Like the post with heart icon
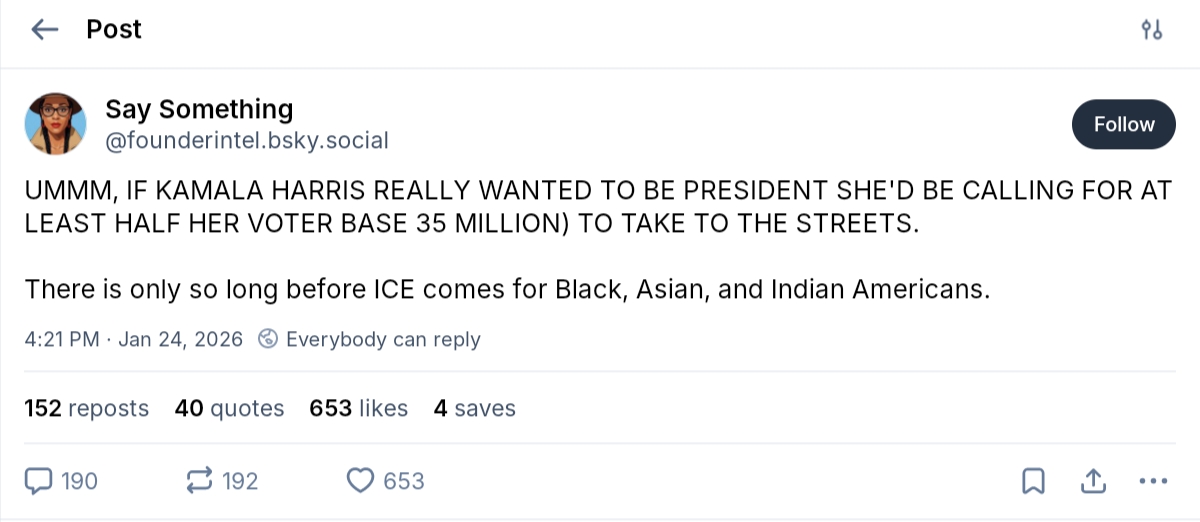This screenshot has height=522, width=1200. [359, 481]
